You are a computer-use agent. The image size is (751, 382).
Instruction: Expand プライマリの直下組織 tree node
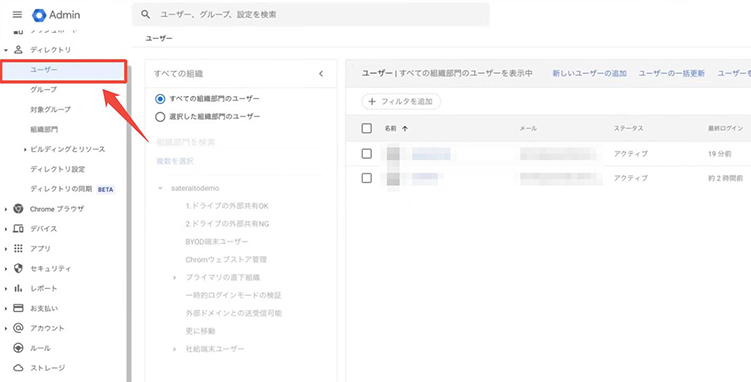pos(175,278)
